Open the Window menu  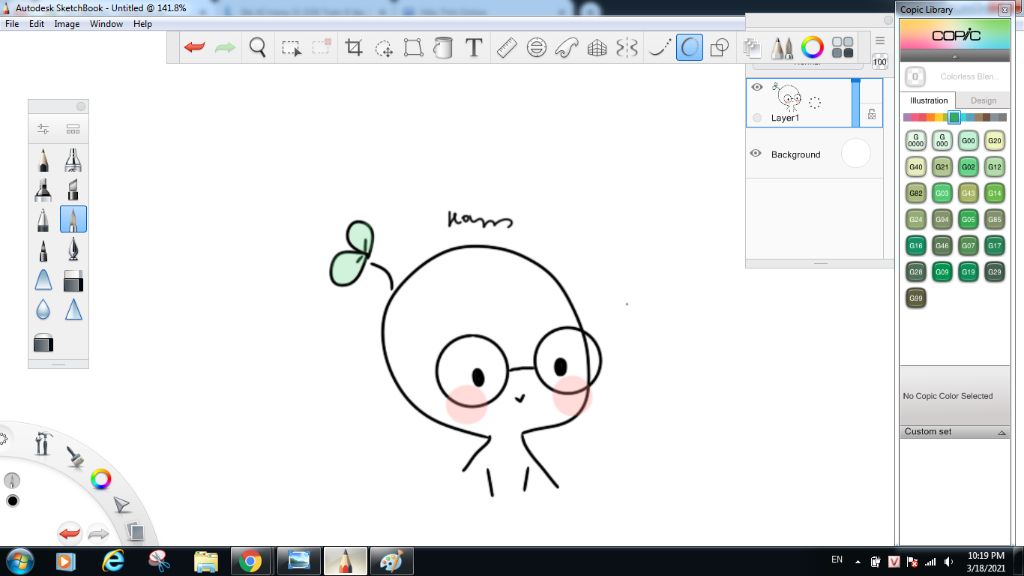[x=106, y=24]
